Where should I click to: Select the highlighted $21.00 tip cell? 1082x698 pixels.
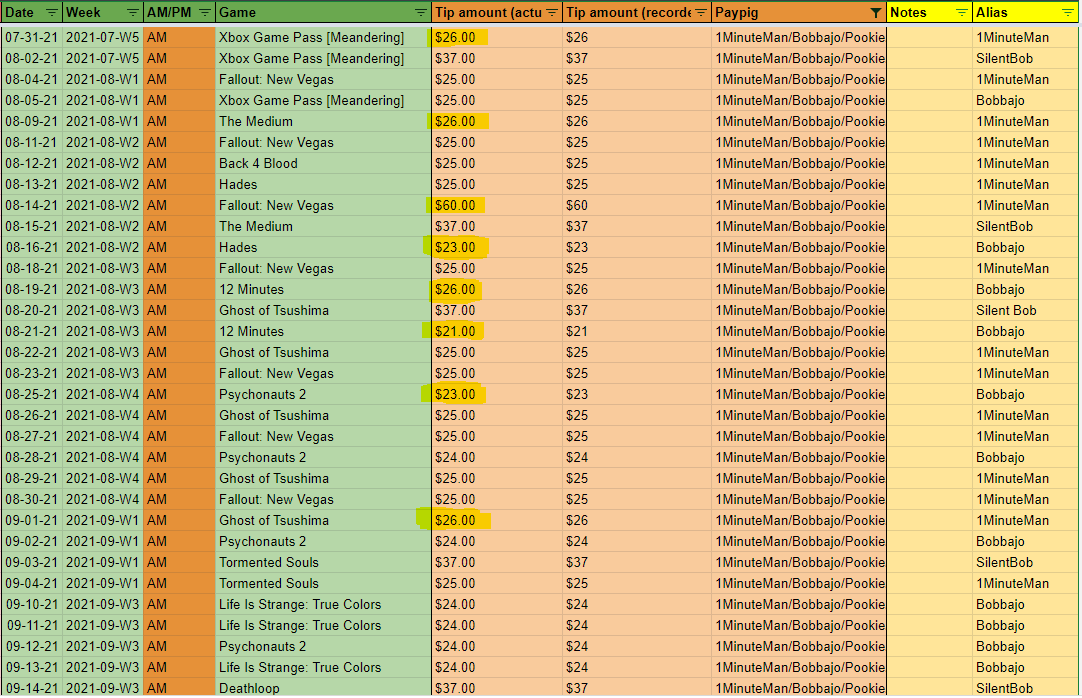tap(497, 332)
